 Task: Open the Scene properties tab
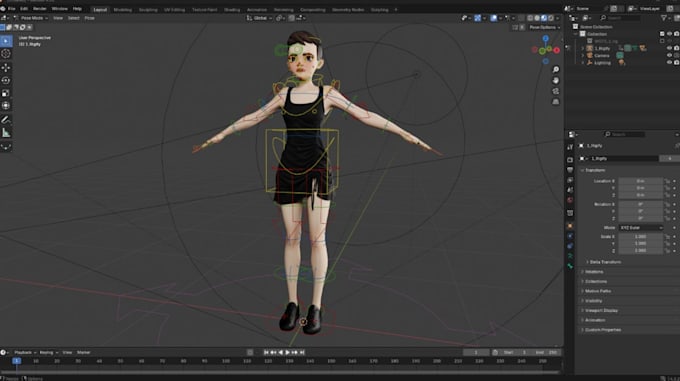570,190
